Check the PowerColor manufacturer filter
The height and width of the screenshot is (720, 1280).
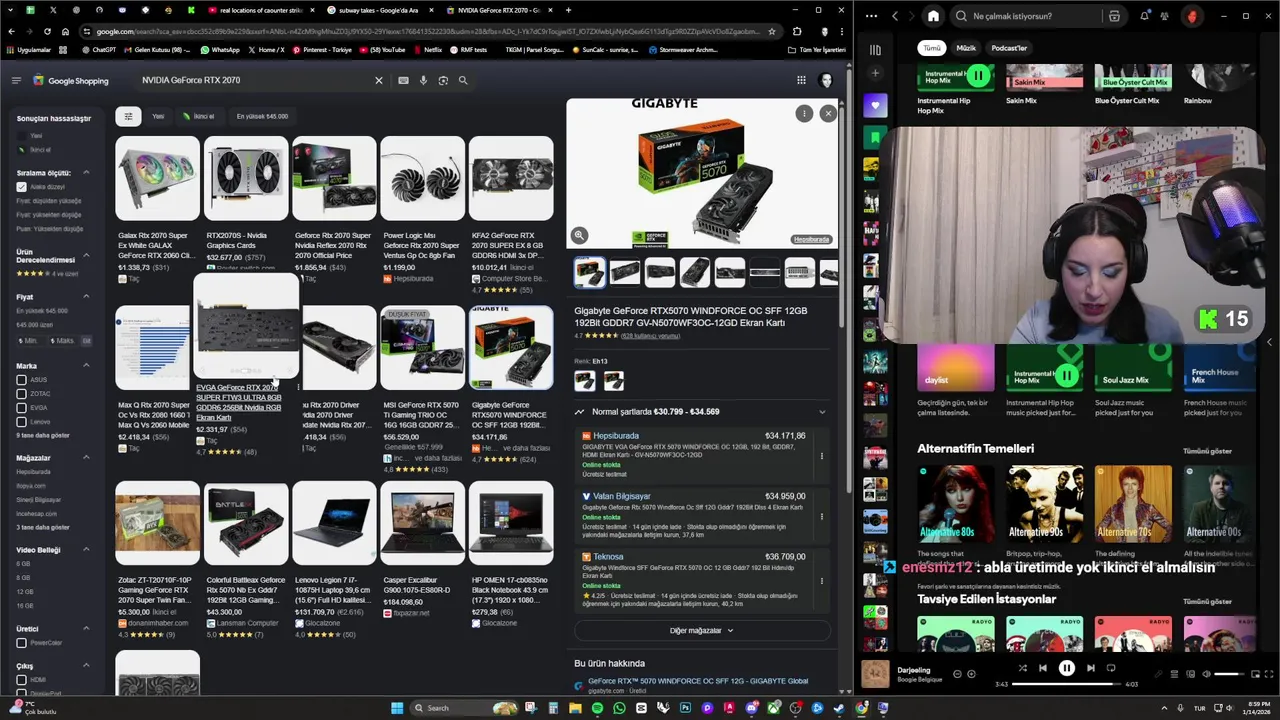pos(21,643)
